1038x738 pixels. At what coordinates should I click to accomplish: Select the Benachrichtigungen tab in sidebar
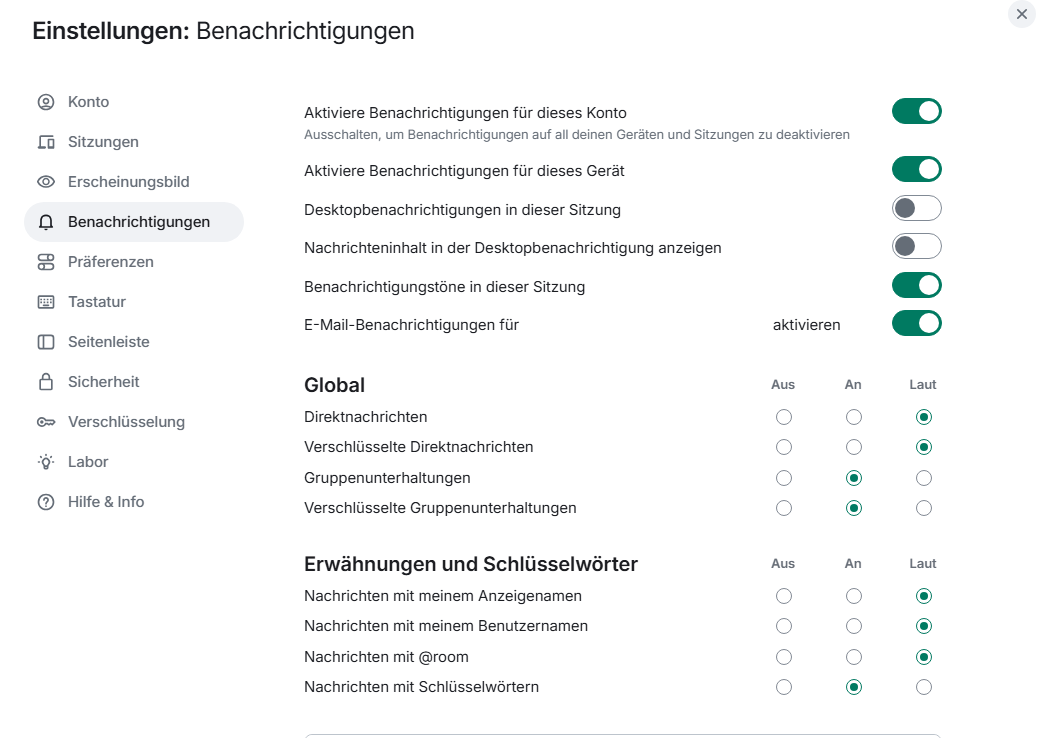[x=134, y=222]
